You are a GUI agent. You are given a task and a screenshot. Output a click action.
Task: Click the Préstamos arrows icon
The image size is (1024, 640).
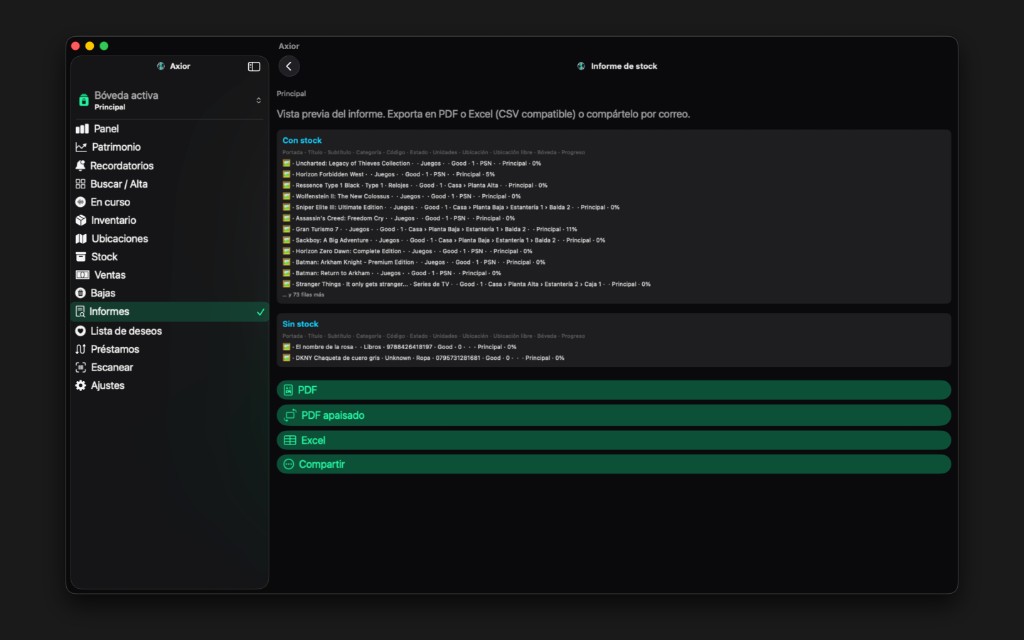coord(80,349)
